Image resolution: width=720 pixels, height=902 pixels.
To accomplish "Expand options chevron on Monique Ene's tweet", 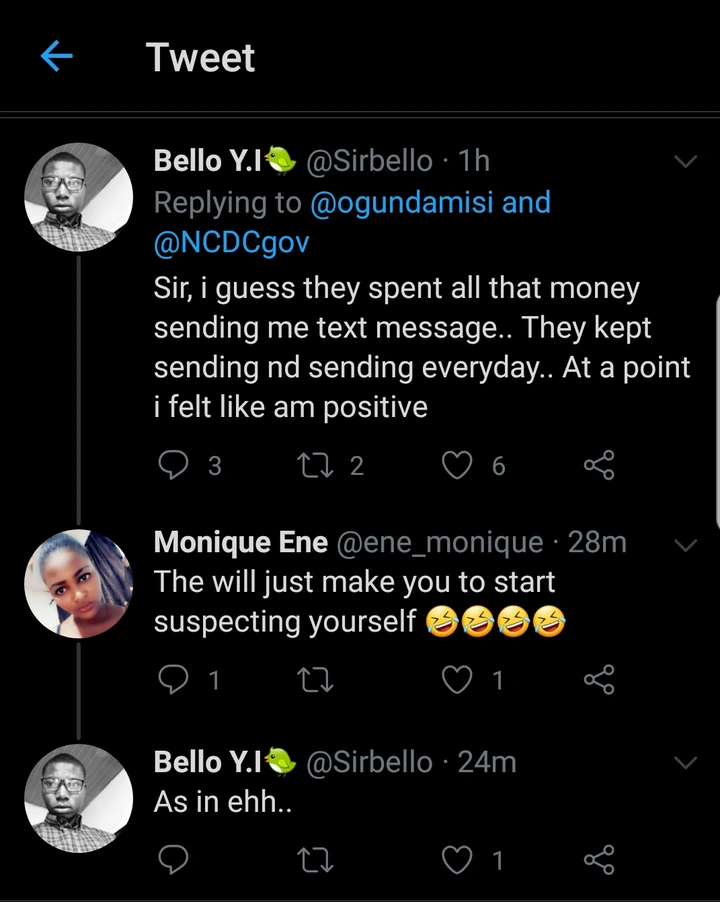I will (686, 545).
